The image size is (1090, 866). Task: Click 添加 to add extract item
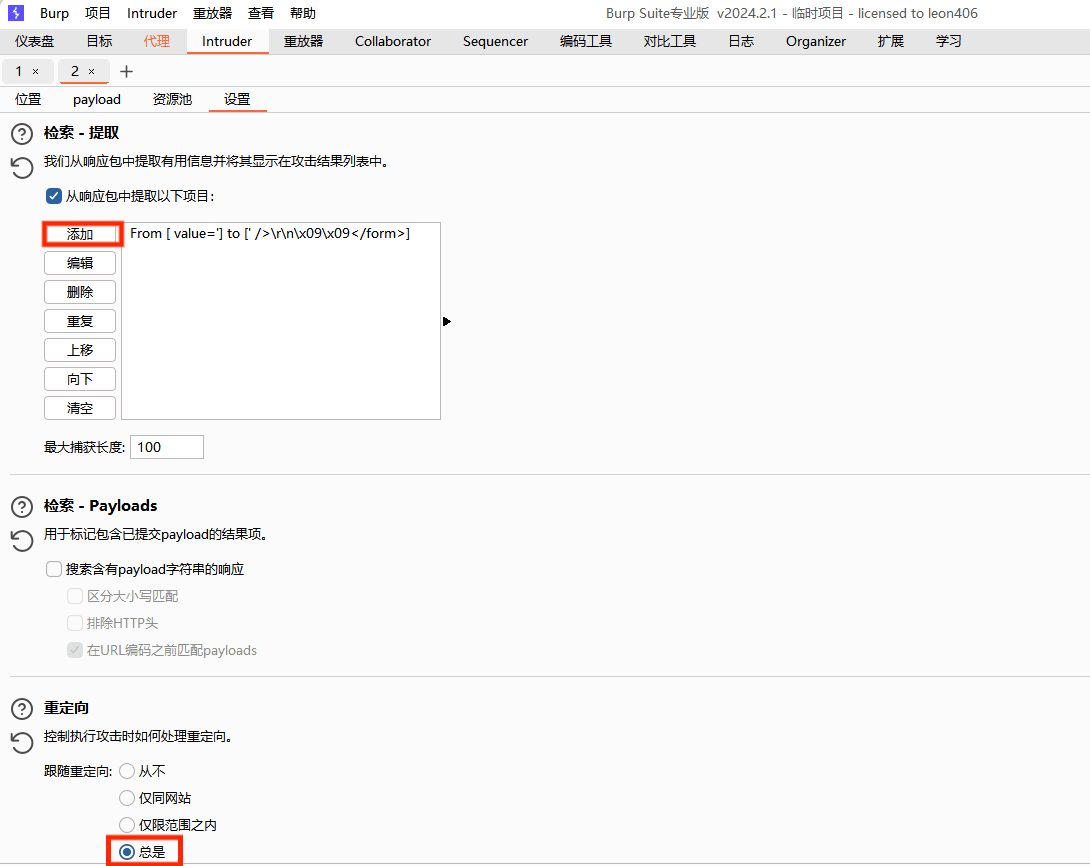click(x=80, y=234)
